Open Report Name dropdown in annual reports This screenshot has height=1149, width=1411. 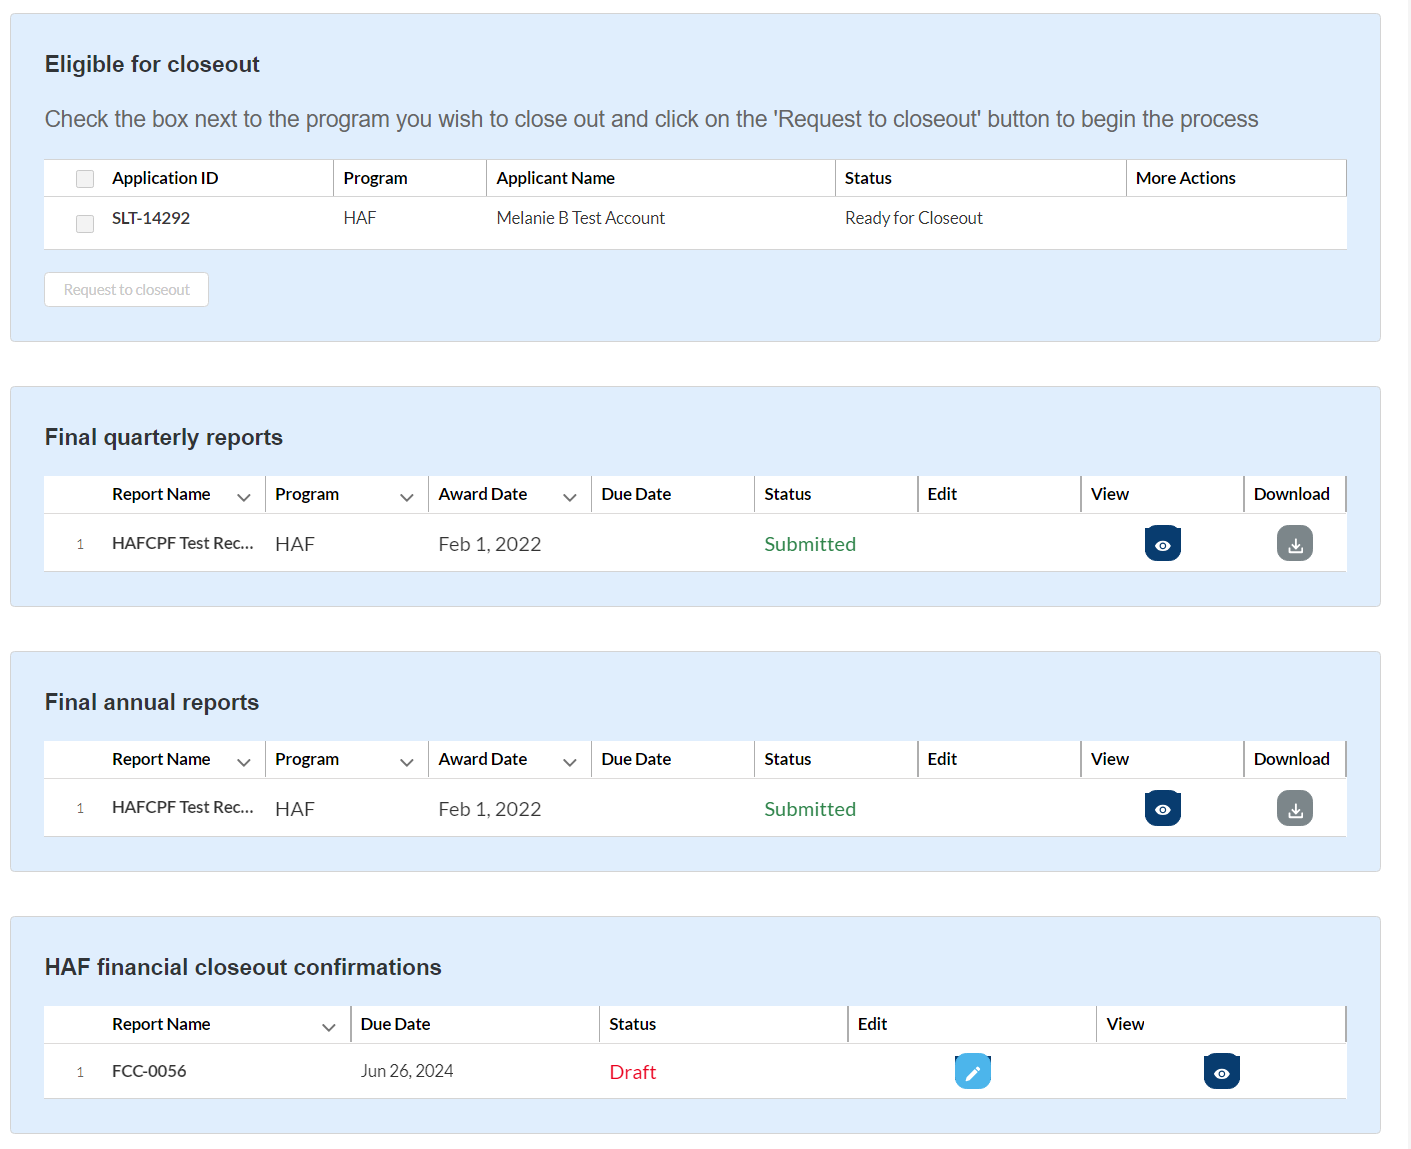click(243, 762)
